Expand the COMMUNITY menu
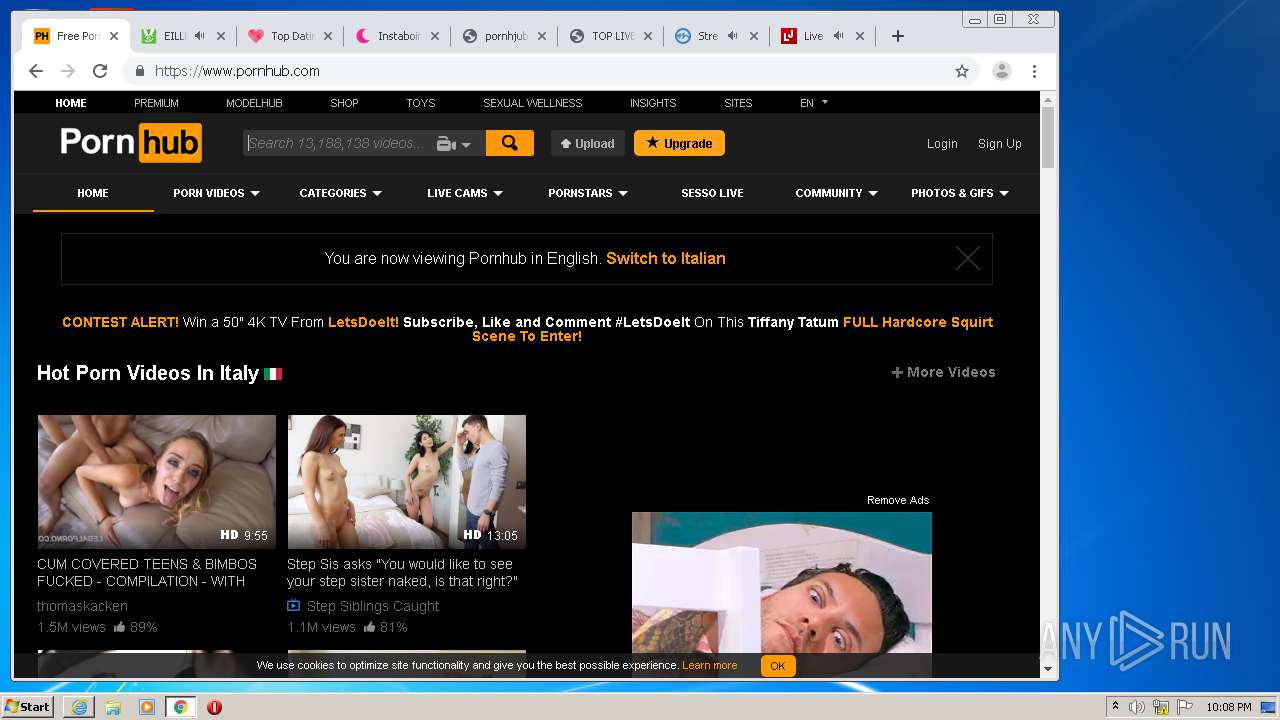This screenshot has width=1280, height=720. coord(837,193)
